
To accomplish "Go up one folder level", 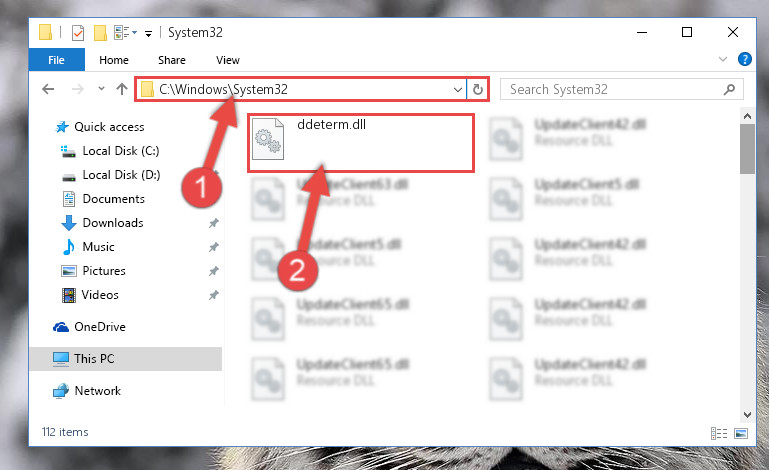I will (122, 89).
